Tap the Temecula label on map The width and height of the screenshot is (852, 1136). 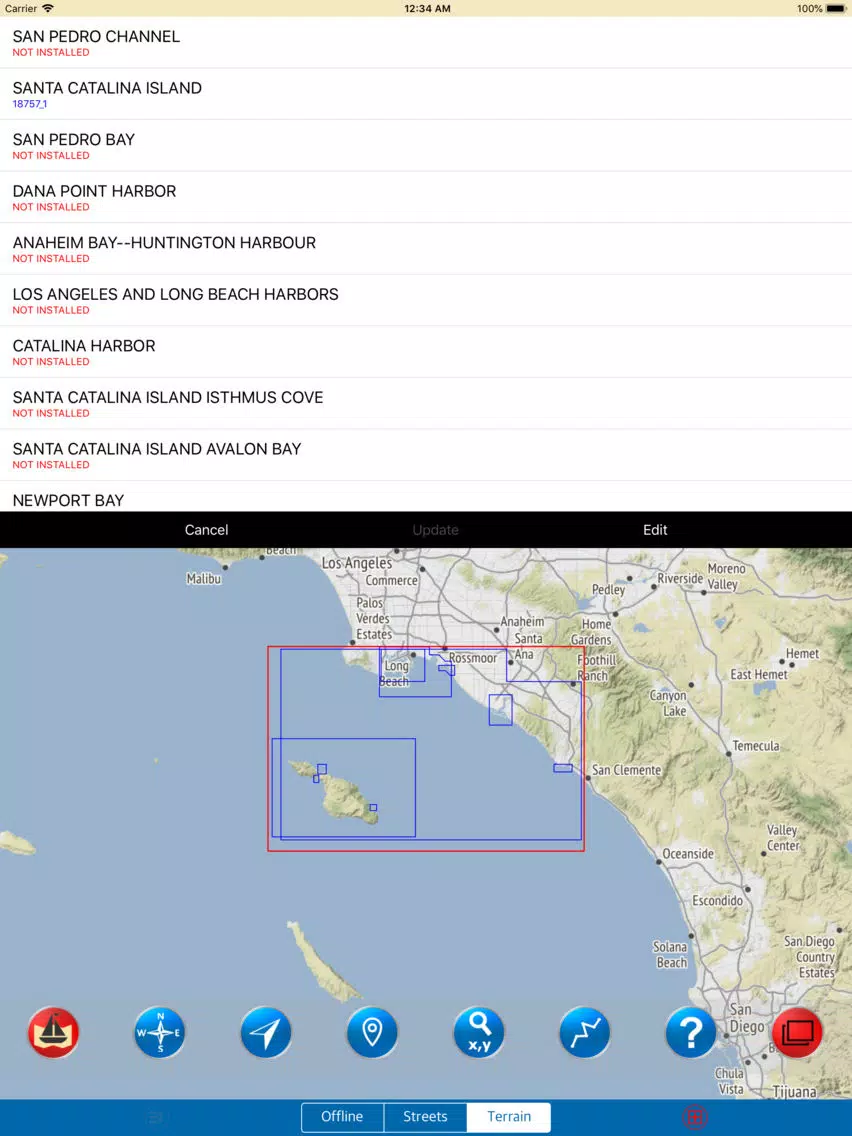tap(756, 746)
